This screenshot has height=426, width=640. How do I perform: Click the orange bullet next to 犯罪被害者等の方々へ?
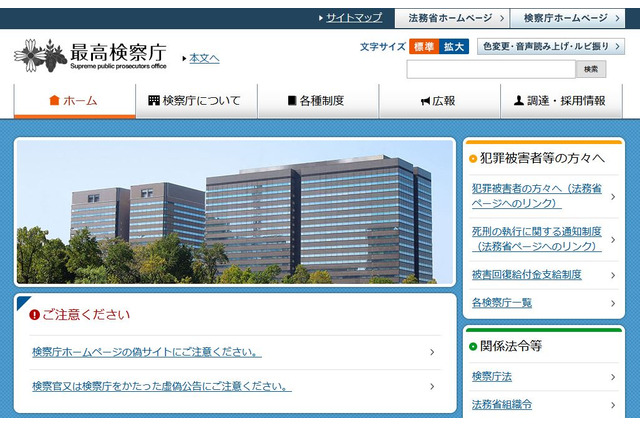473,159
